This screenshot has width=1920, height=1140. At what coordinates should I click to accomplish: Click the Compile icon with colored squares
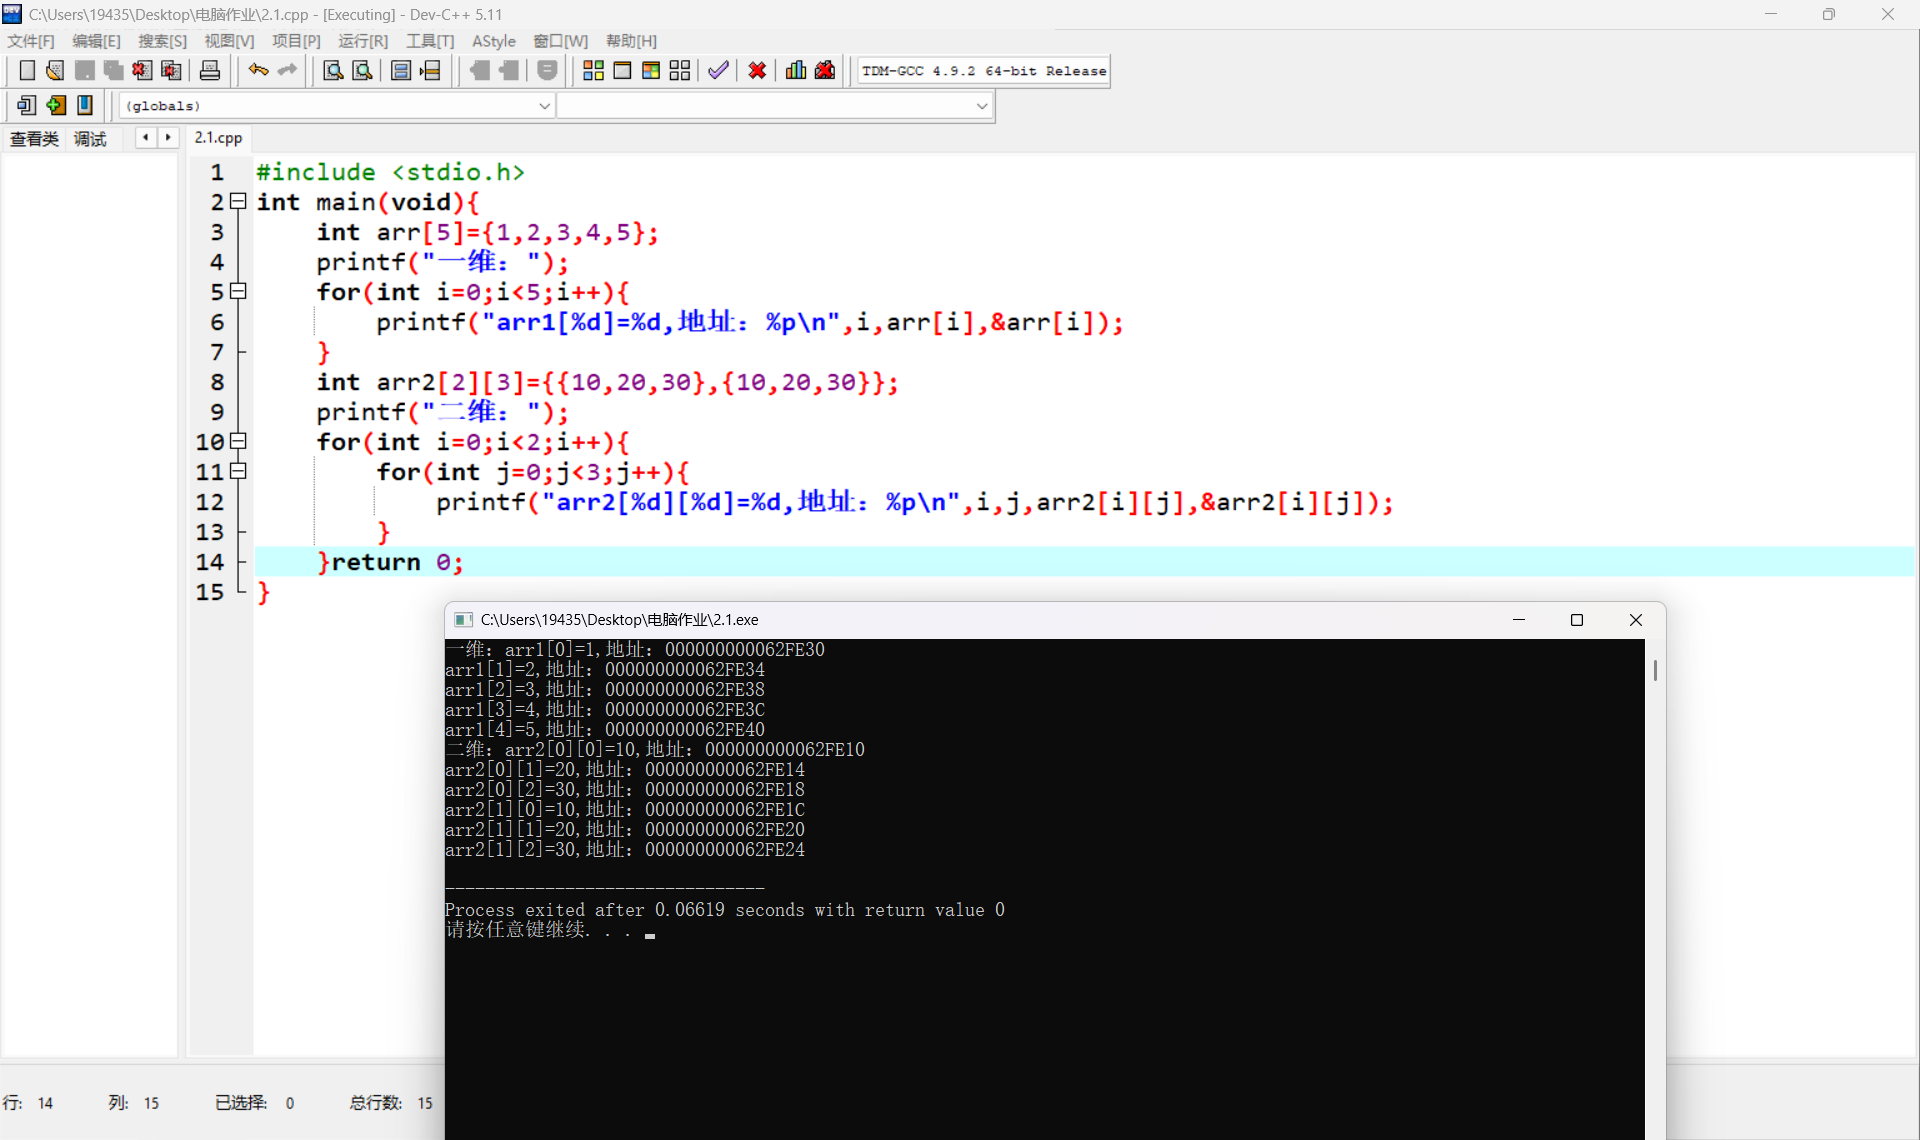593,70
